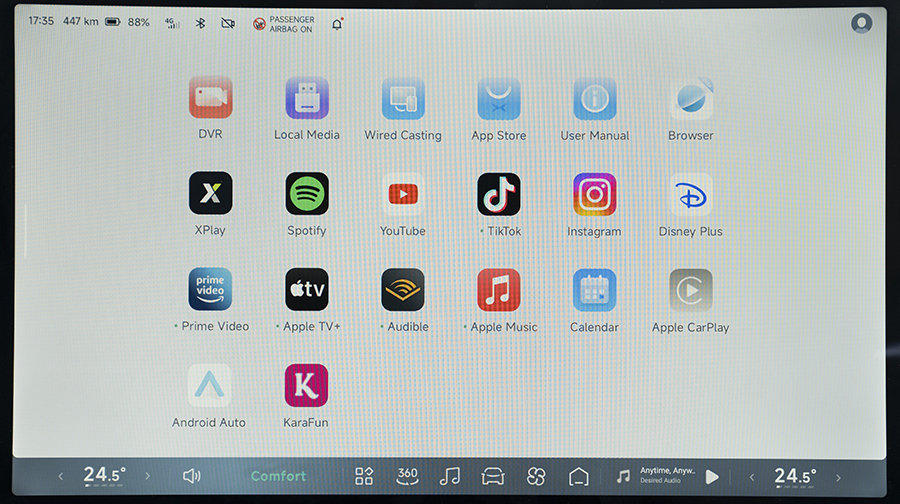Start Apple CarPlay
The height and width of the screenshot is (504, 900).
tap(690, 290)
